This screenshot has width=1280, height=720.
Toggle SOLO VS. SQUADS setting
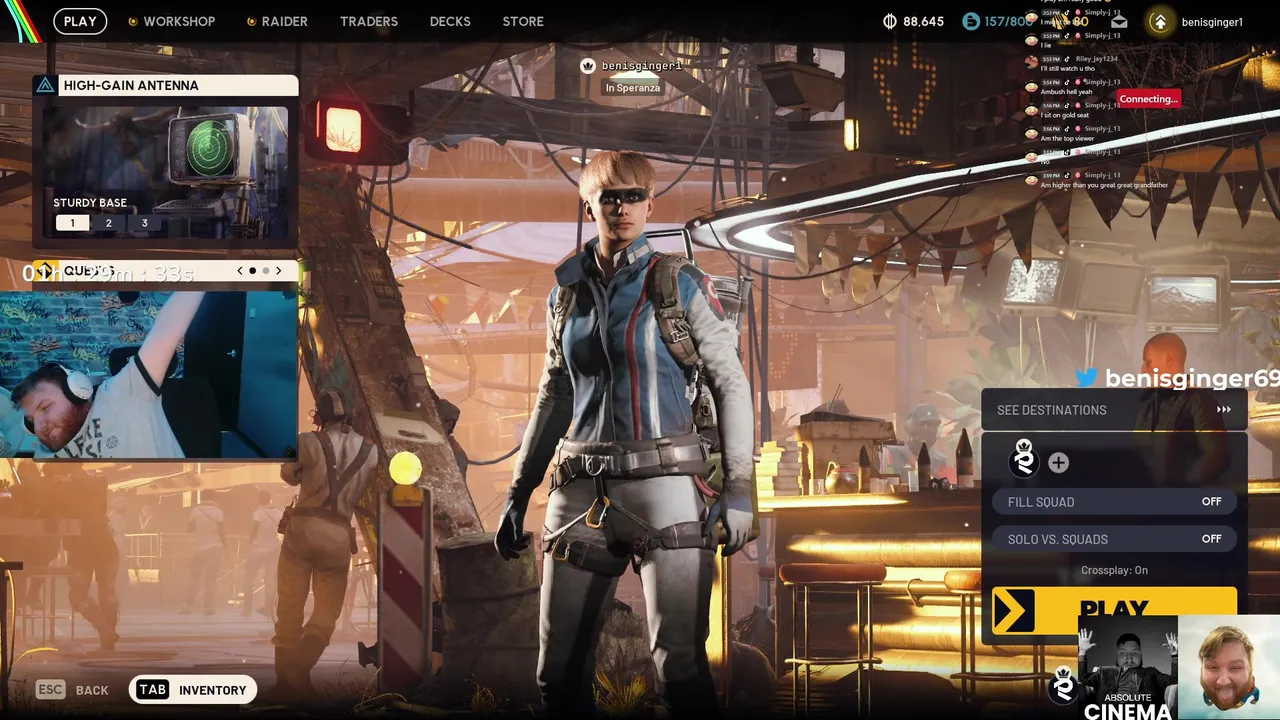[x=1114, y=539]
